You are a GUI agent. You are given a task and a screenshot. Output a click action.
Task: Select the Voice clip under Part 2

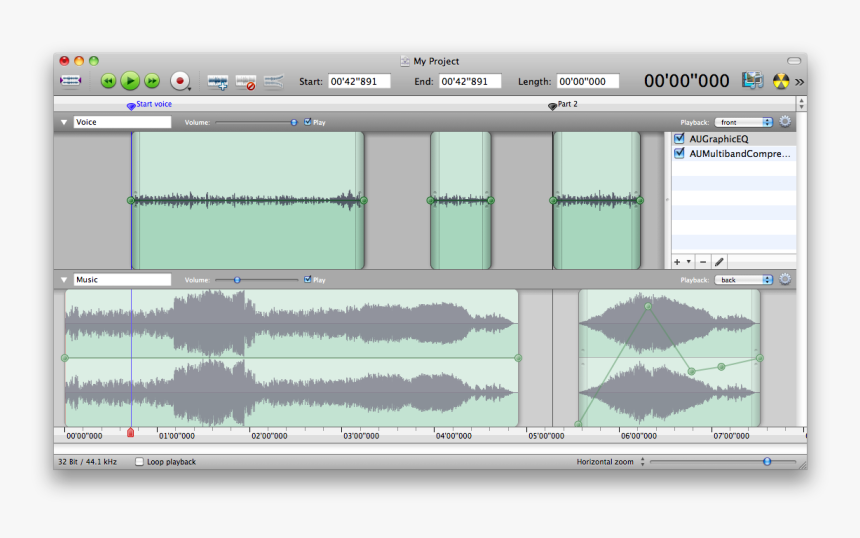597,201
